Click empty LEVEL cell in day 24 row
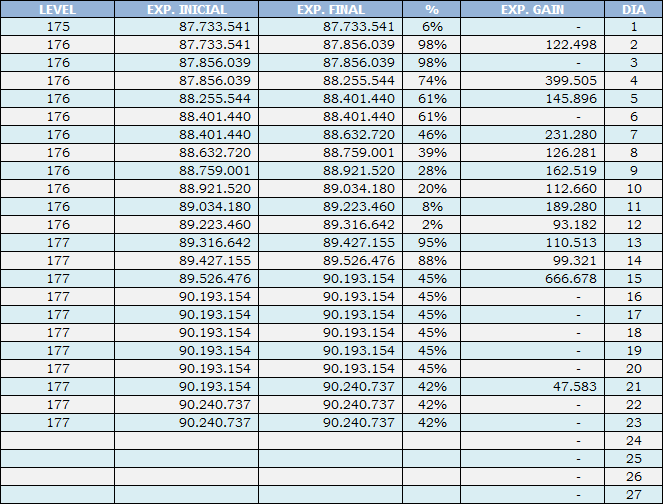This screenshot has width=663, height=504. [58, 441]
